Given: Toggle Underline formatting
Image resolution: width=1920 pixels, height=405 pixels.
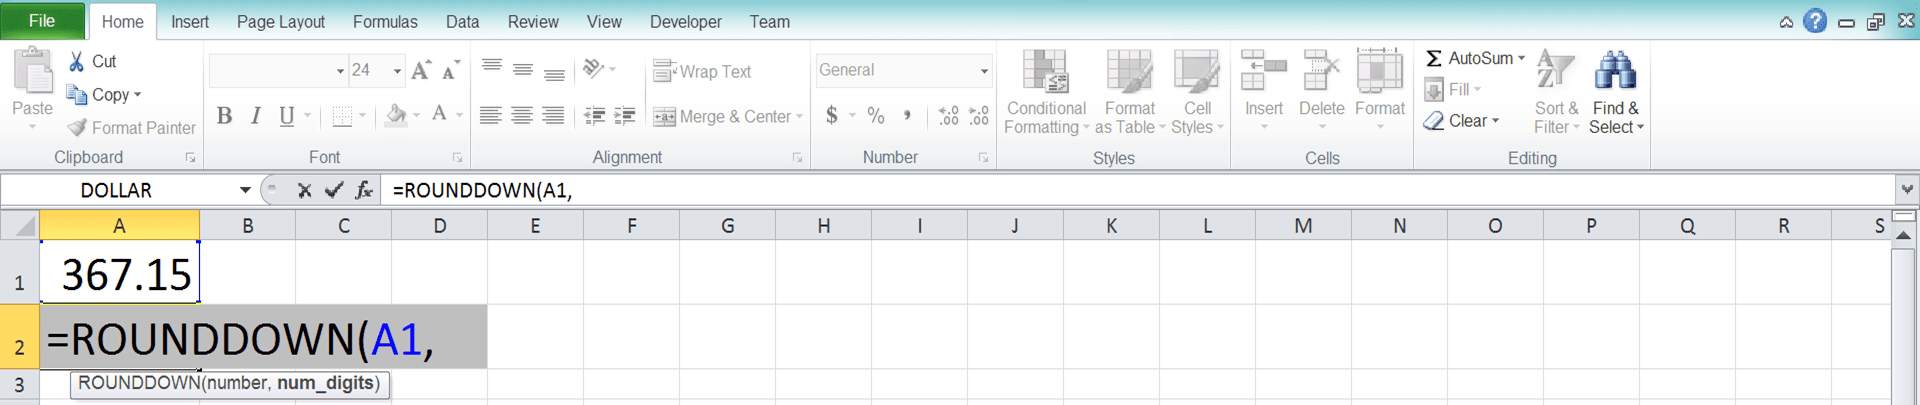Looking at the screenshot, I should [287, 116].
